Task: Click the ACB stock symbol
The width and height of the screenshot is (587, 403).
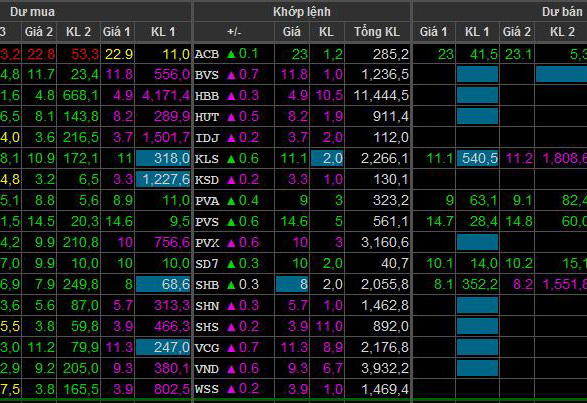Action: (x=207, y=54)
